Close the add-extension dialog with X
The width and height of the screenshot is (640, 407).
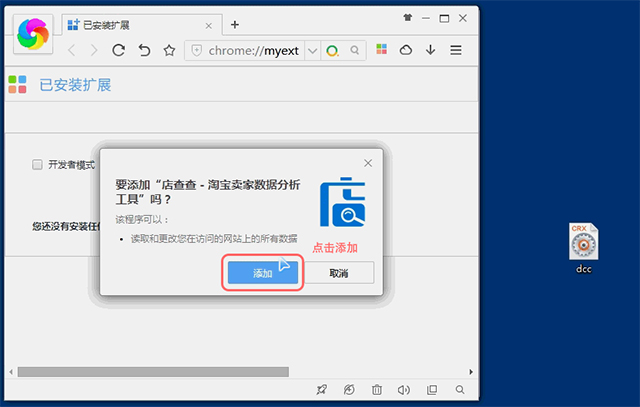pos(368,163)
